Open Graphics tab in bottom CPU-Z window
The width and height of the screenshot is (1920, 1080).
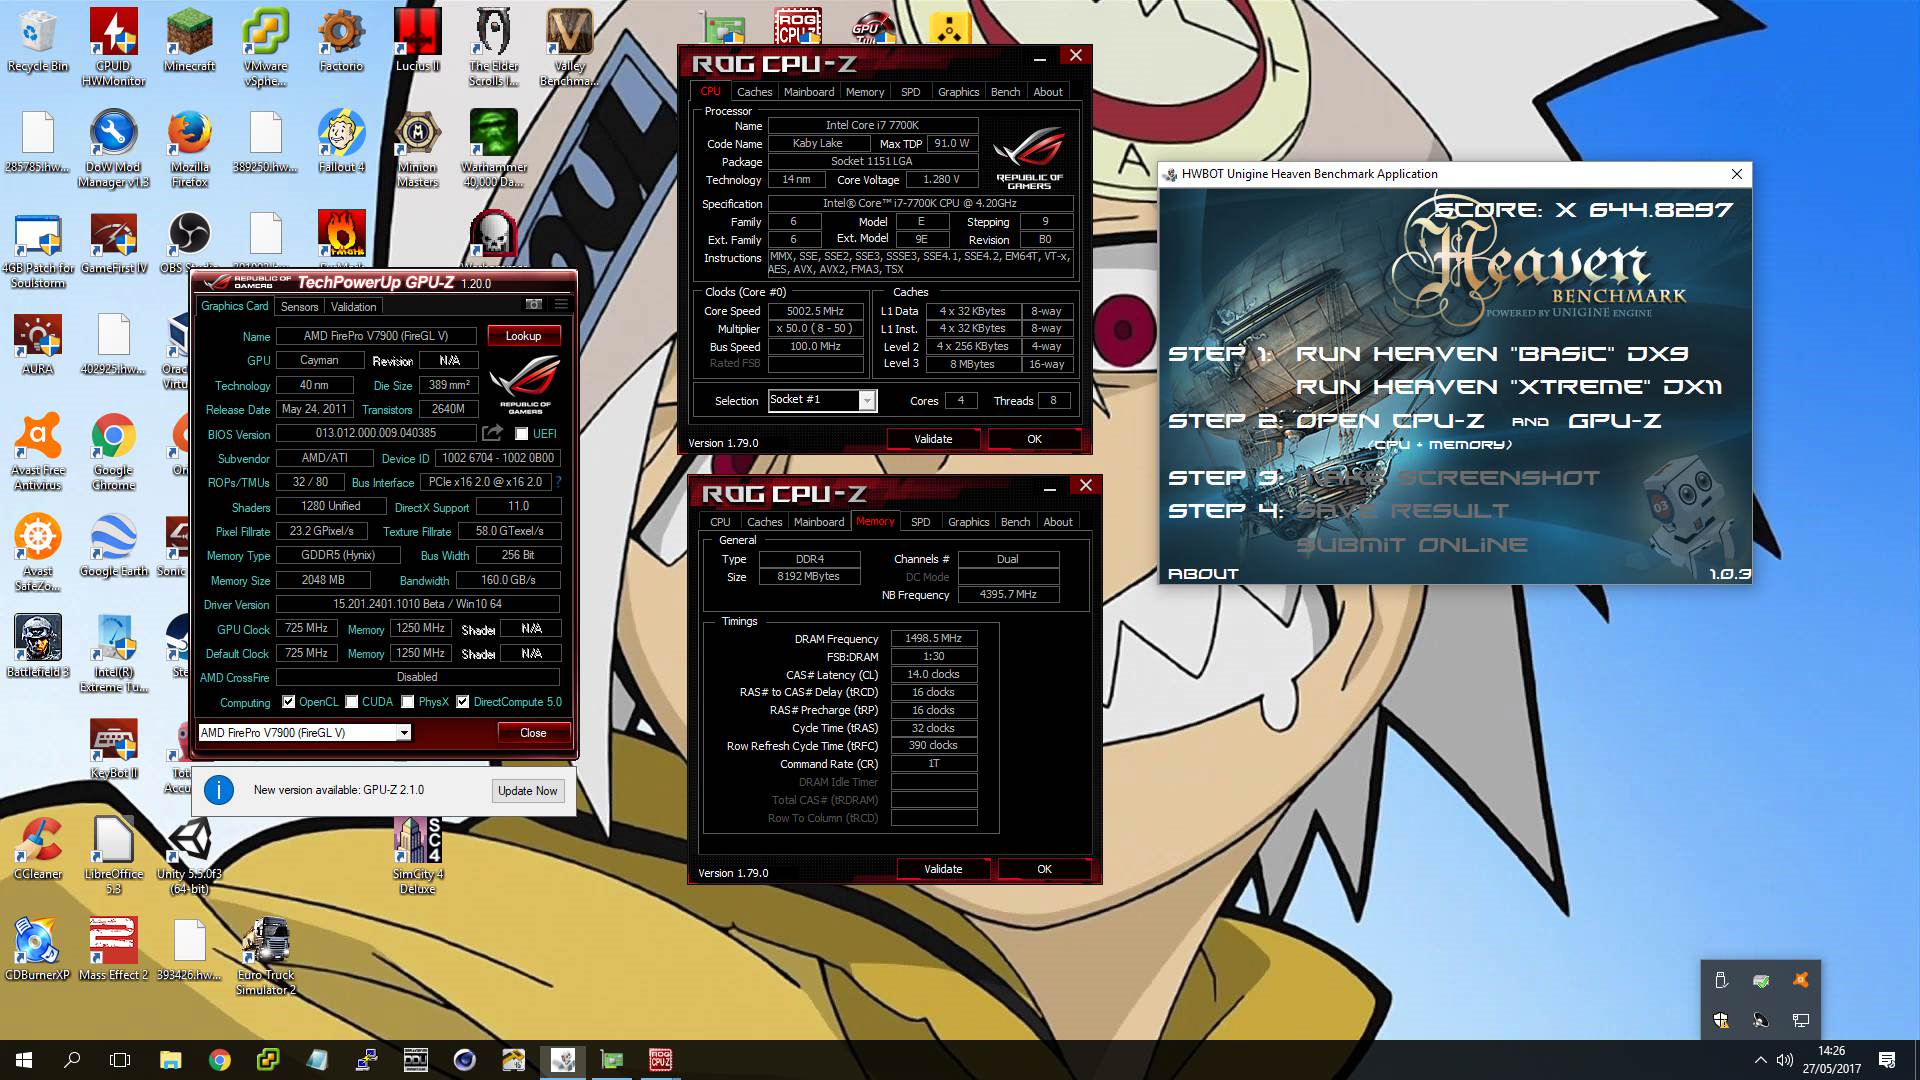click(969, 522)
